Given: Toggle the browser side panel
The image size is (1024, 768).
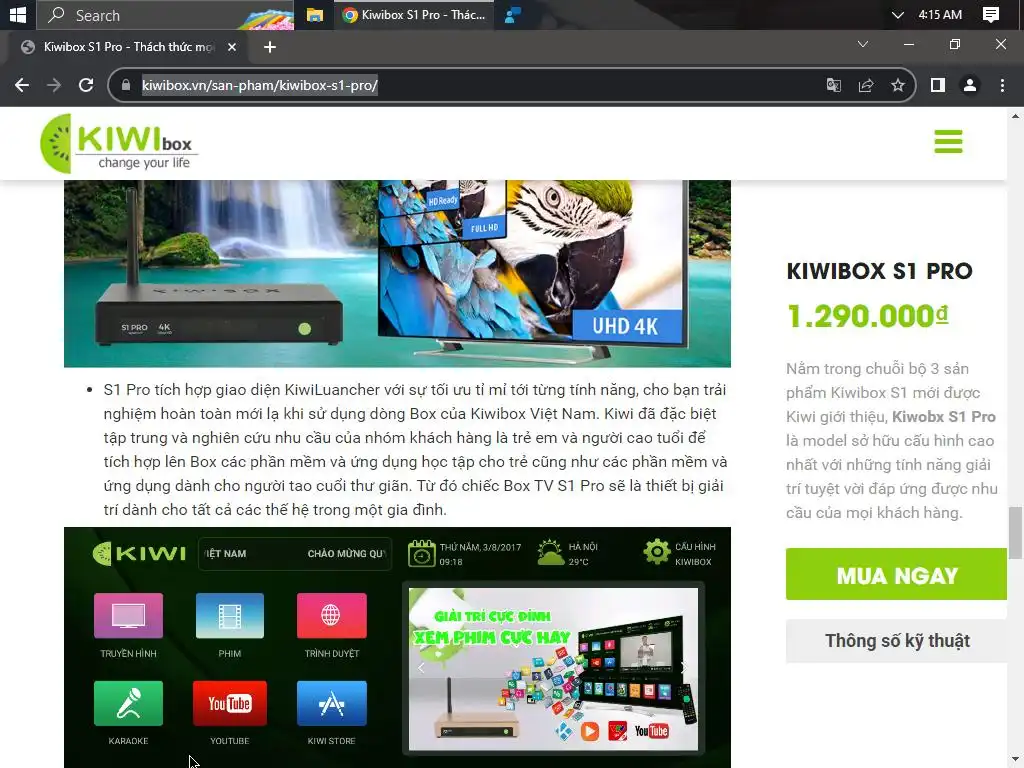Looking at the screenshot, I should (x=938, y=85).
